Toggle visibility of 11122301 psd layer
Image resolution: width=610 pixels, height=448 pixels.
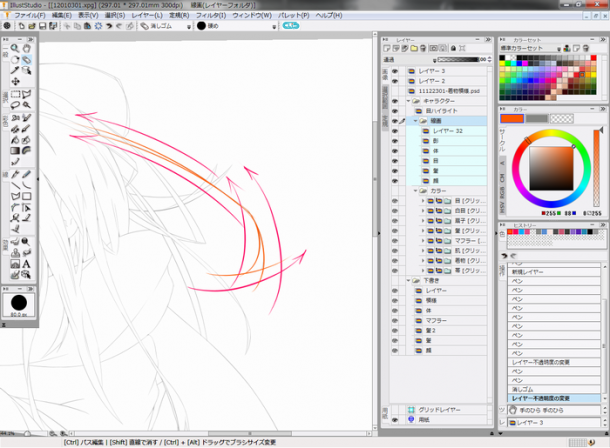pyautogui.click(x=394, y=91)
